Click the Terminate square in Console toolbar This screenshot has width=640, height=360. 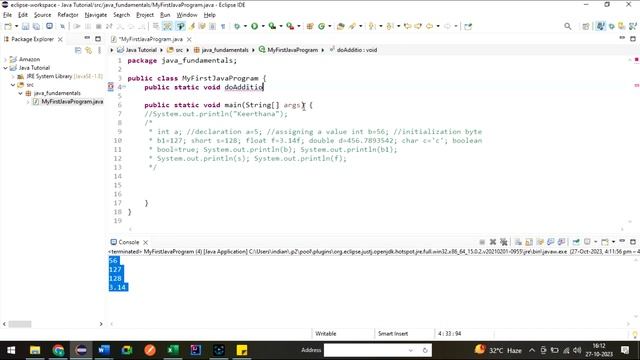click(482, 242)
